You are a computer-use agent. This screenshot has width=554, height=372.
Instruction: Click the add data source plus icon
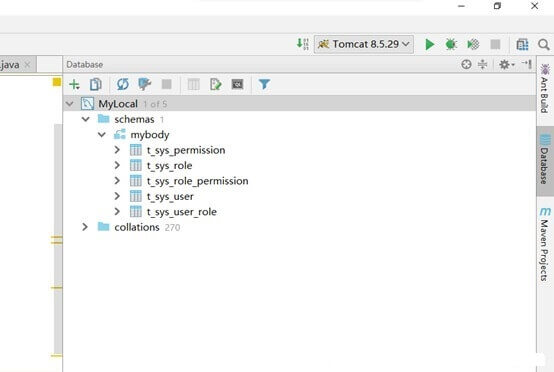(74, 84)
